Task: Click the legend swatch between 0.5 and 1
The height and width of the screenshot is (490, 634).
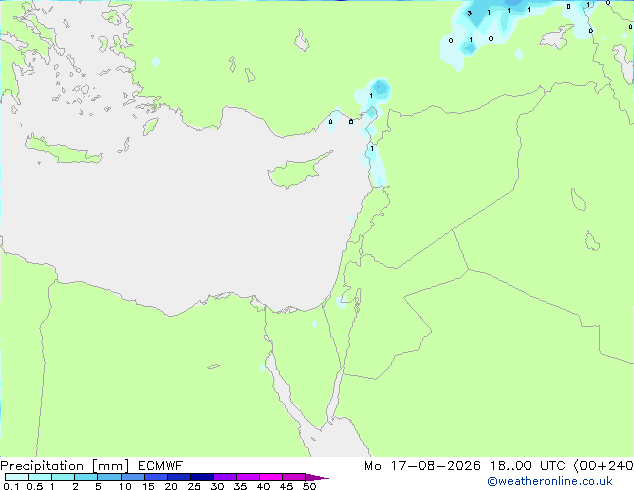Action: pos(40,477)
